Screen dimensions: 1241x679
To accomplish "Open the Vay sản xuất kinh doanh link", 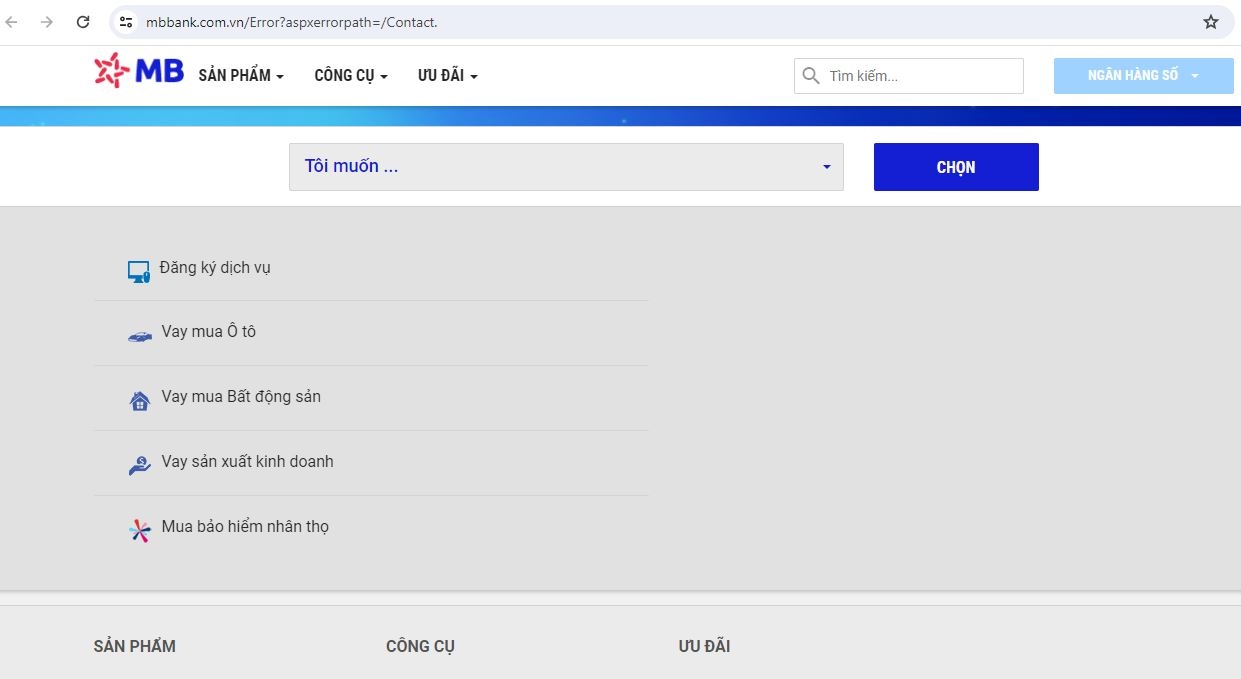I will (x=248, y=462).
